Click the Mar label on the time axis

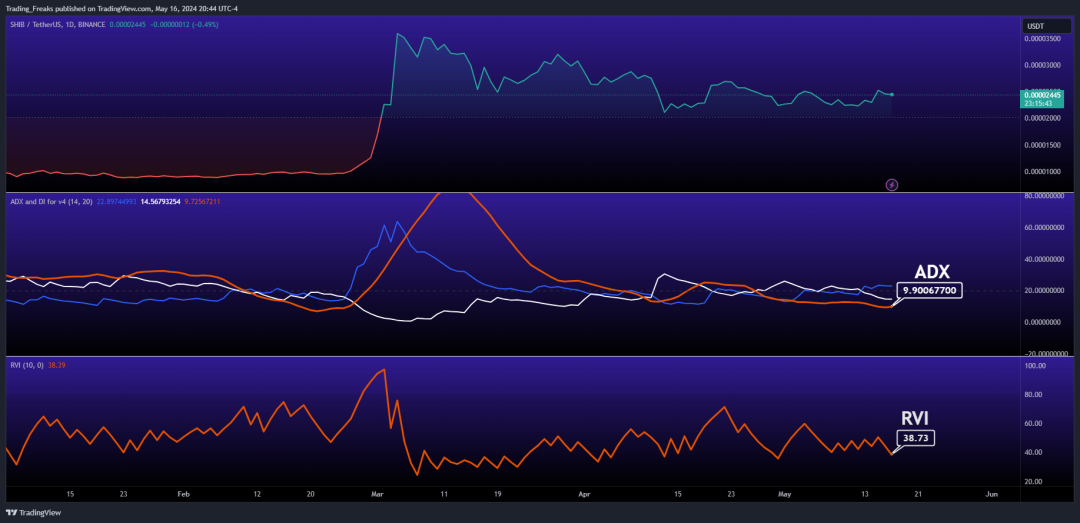point(377,494)
